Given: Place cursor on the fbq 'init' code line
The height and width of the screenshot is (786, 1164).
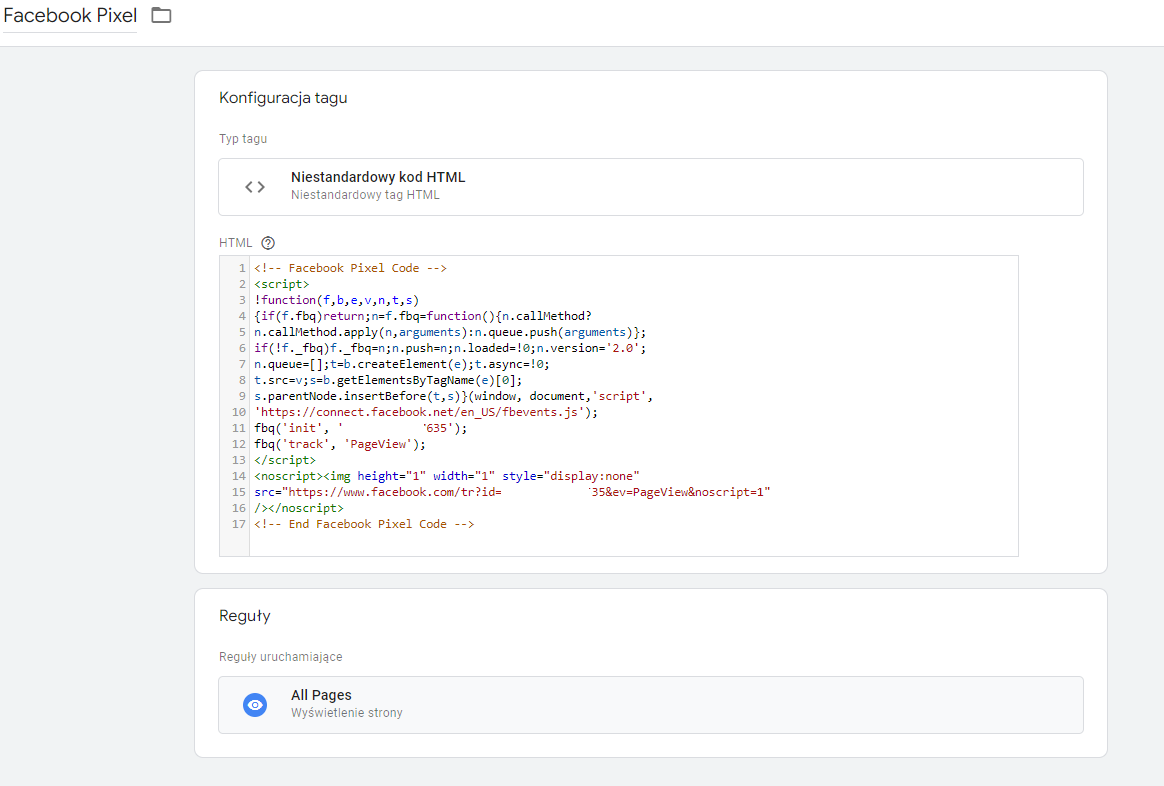Looking at the screenshot, I should coord(360,428).
